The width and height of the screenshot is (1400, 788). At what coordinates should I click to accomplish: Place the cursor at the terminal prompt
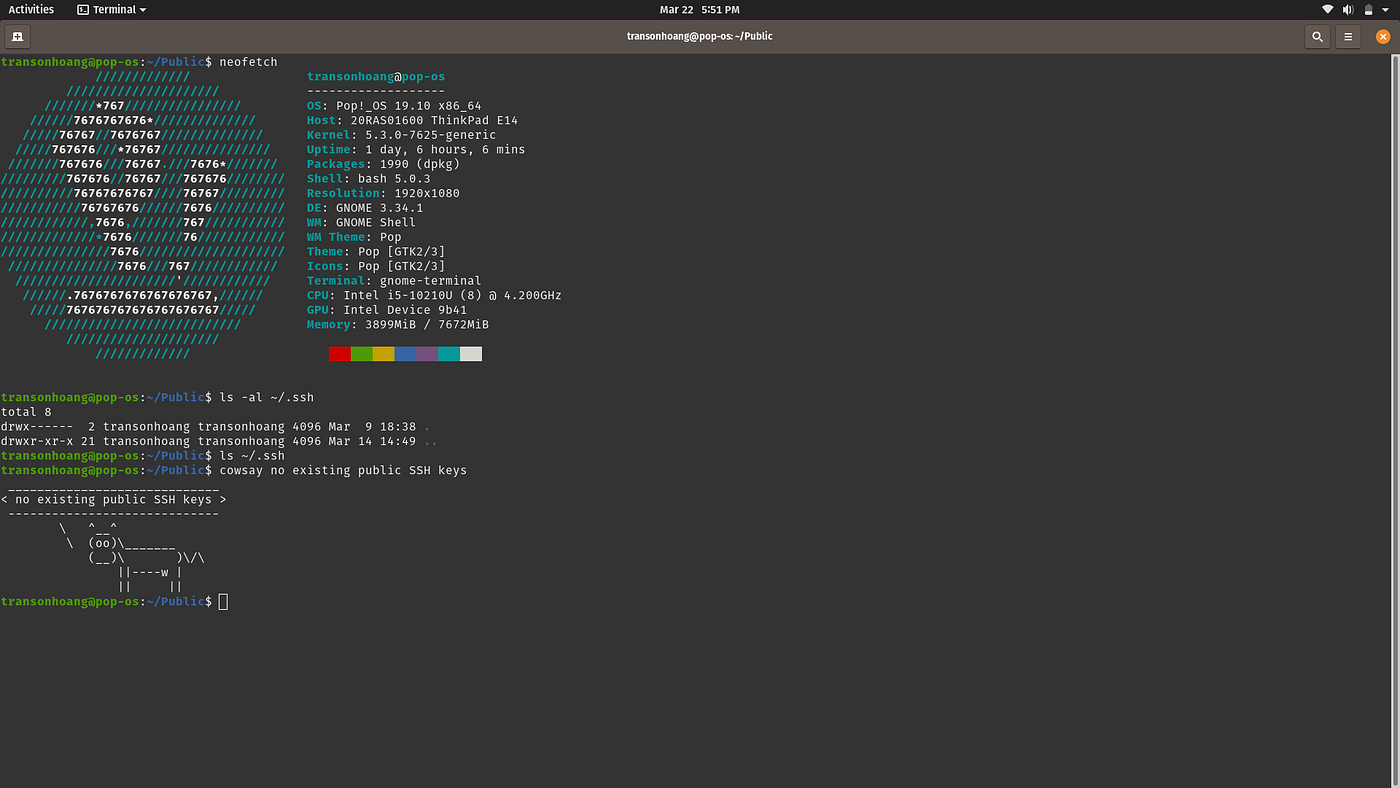pyautogui.click(x=223, y=601)
